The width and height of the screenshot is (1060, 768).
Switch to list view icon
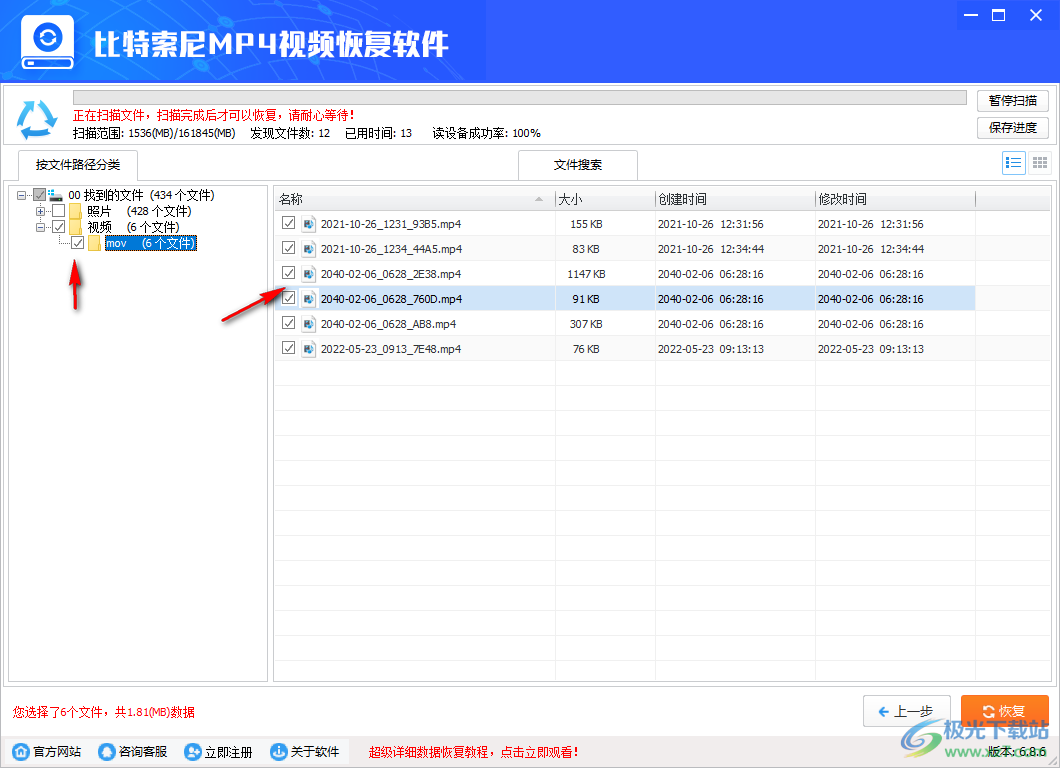(x=1013, y=163)
